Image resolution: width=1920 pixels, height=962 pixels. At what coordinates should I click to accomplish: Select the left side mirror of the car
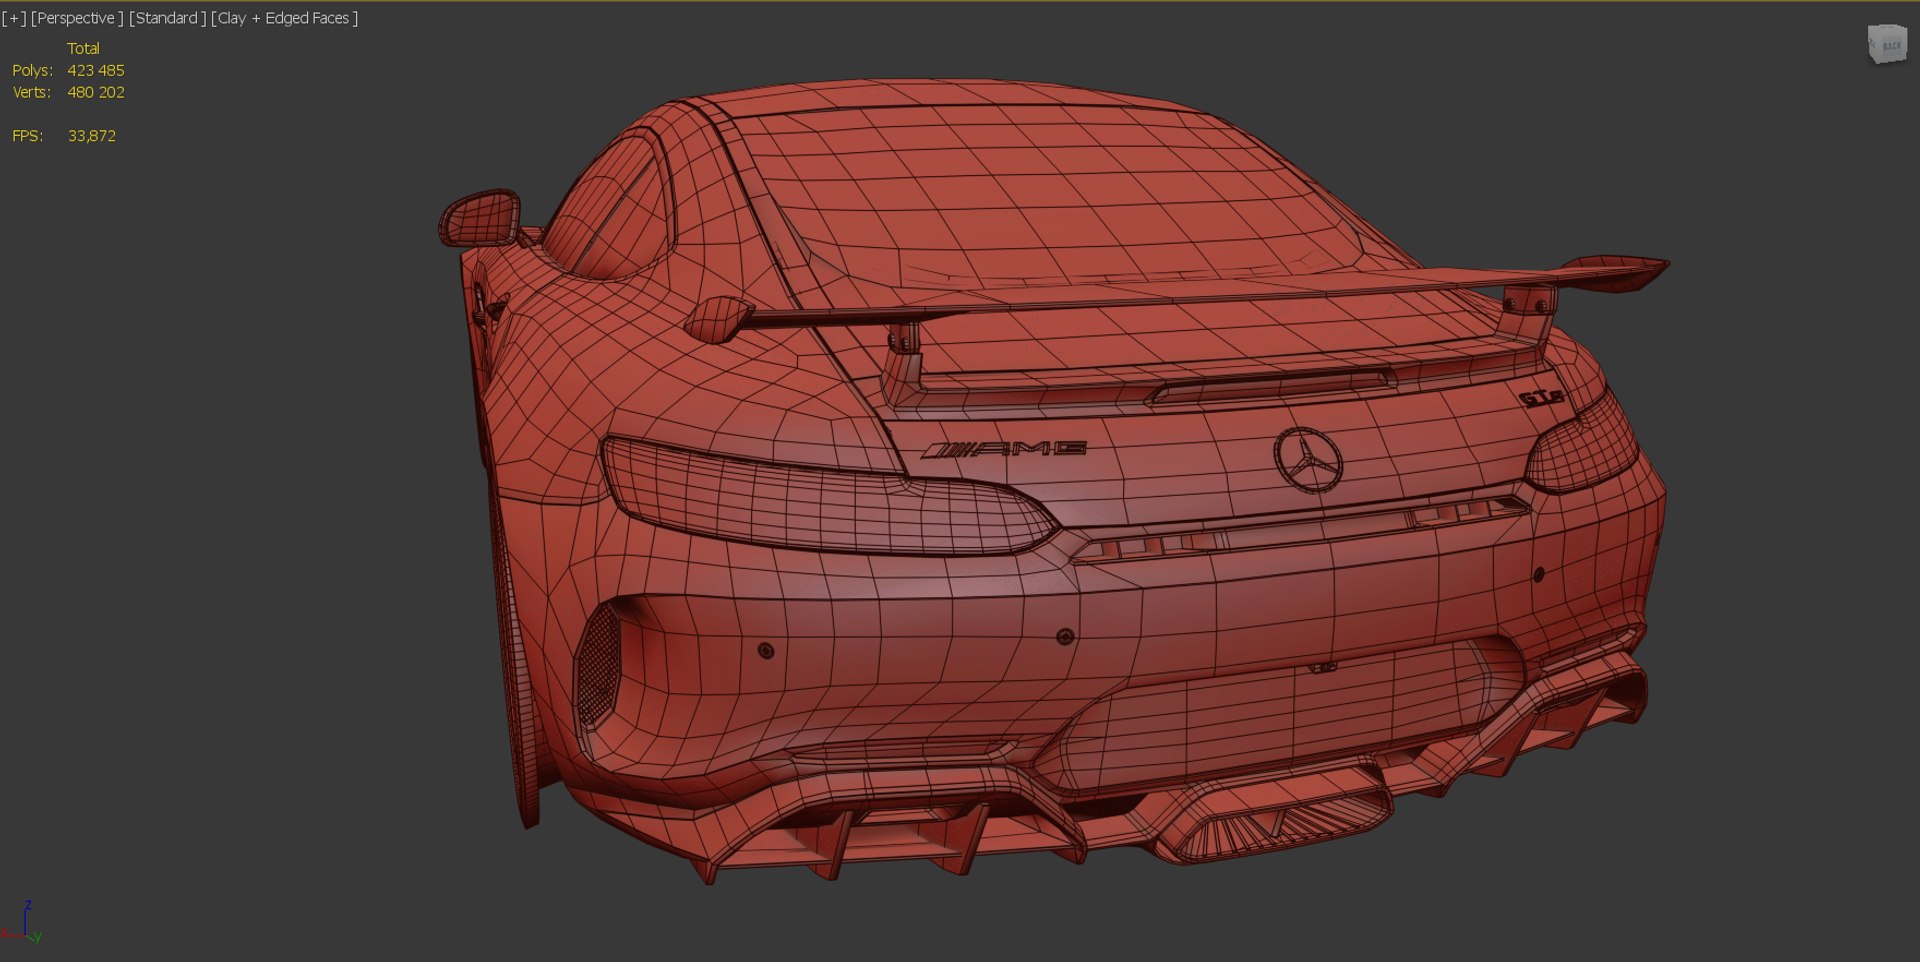click(481, 218)
